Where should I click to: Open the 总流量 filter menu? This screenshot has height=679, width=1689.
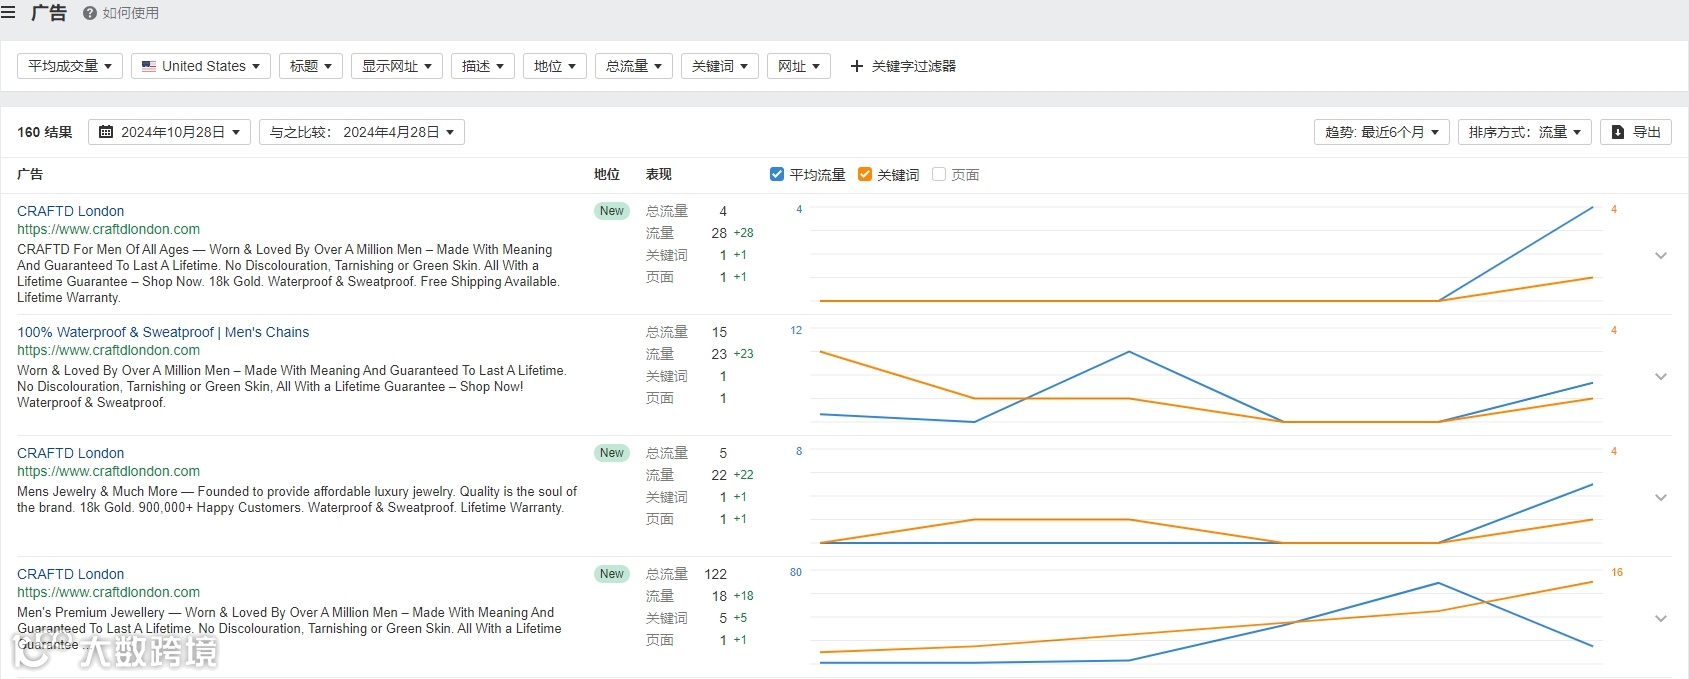tap(633, 66)
